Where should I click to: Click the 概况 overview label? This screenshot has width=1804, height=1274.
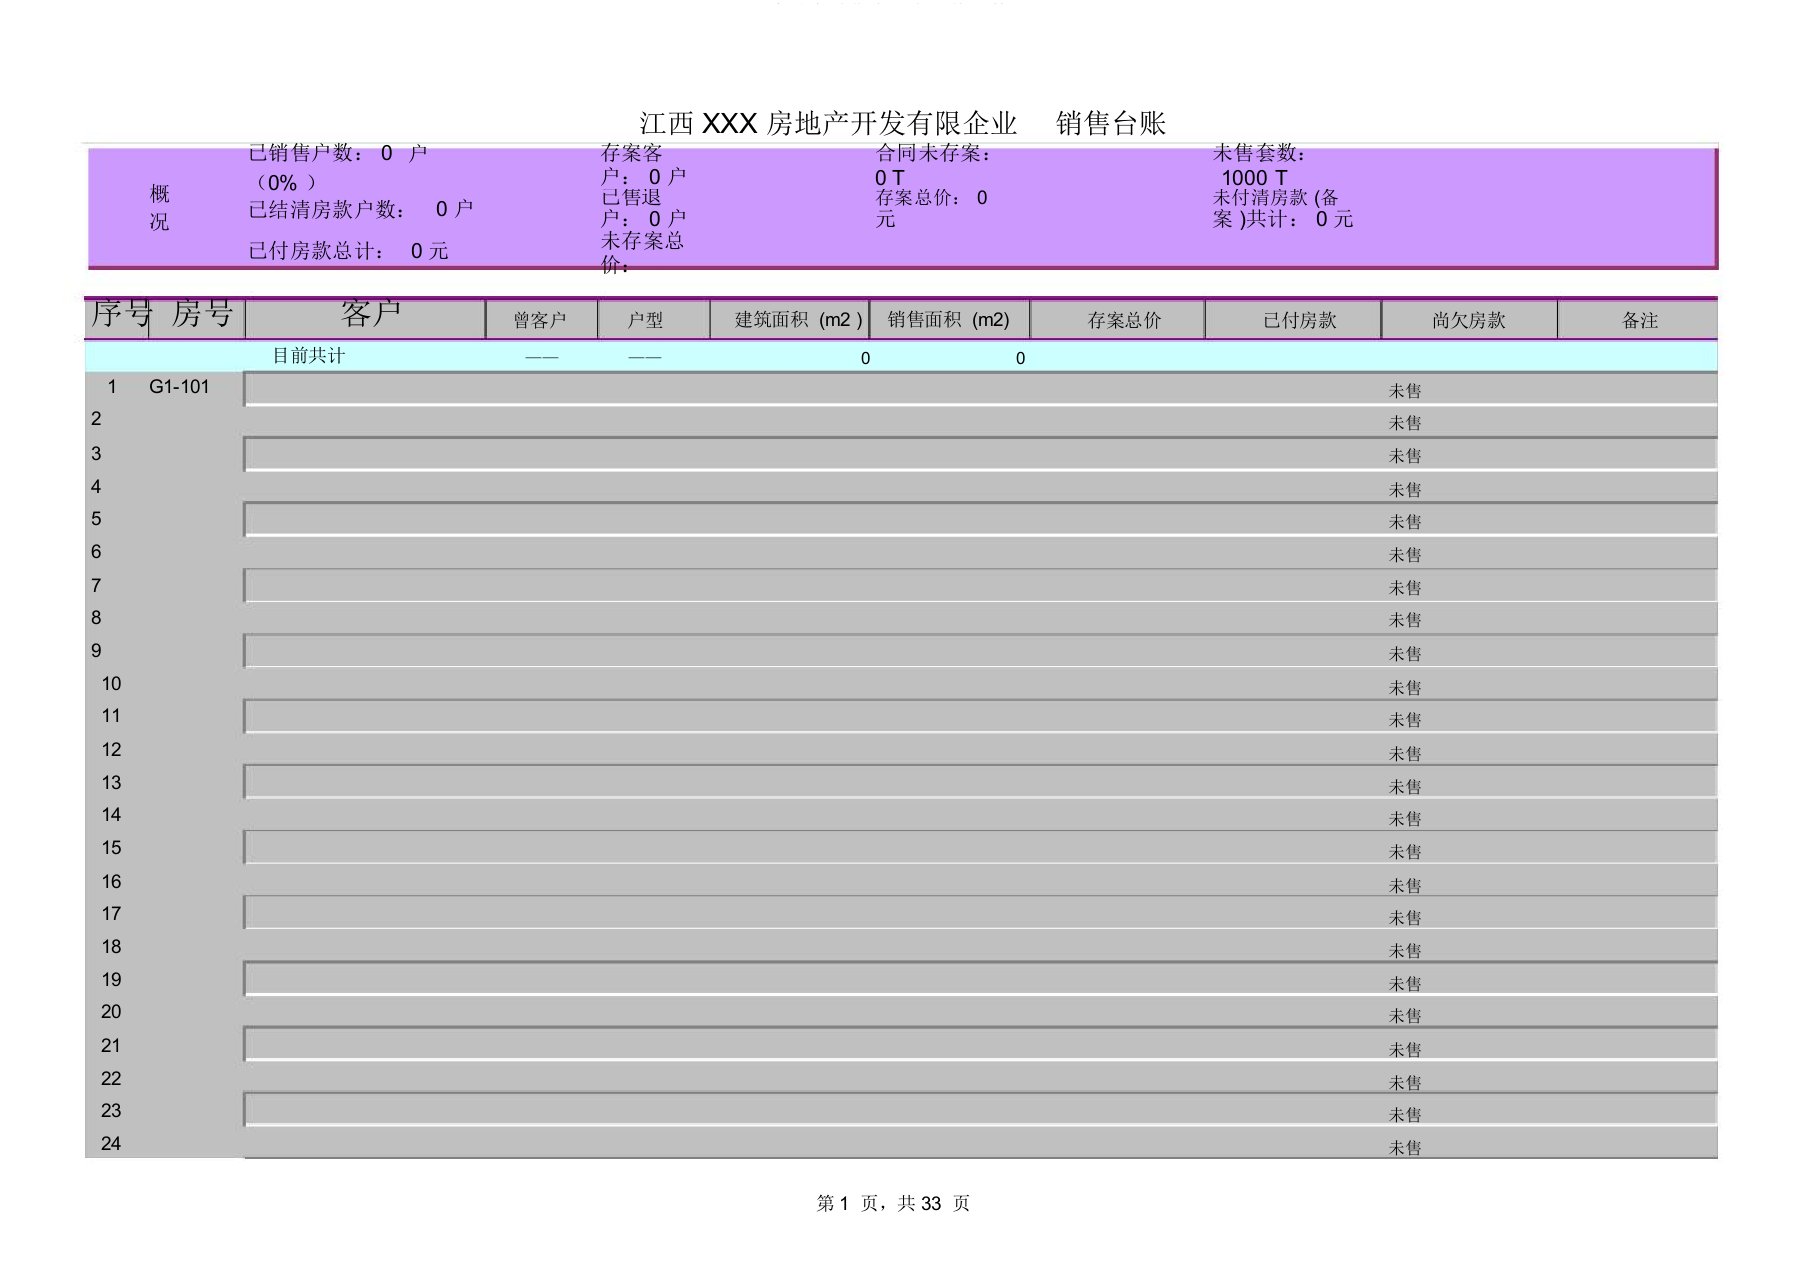point(160,208)
